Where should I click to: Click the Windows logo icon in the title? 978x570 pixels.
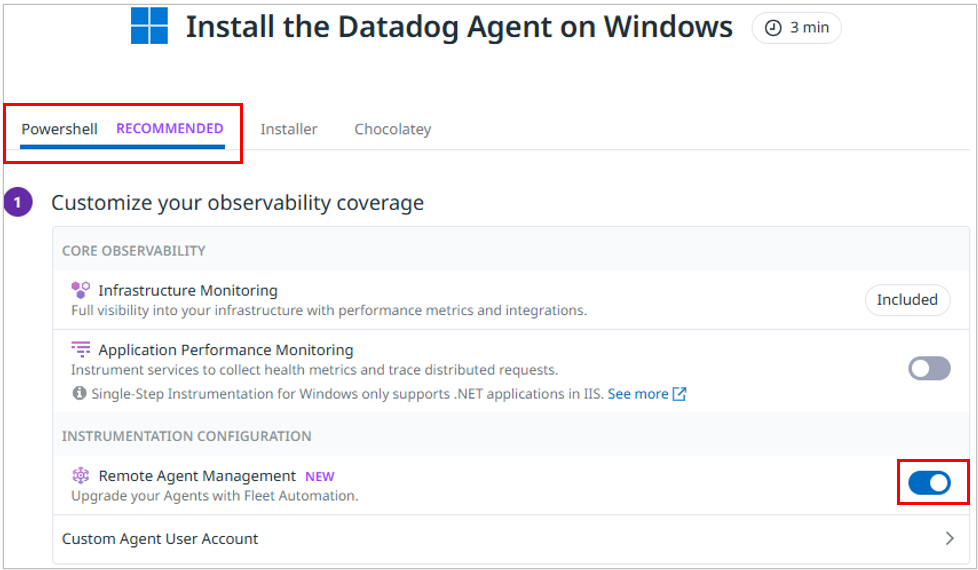[149, 26]
